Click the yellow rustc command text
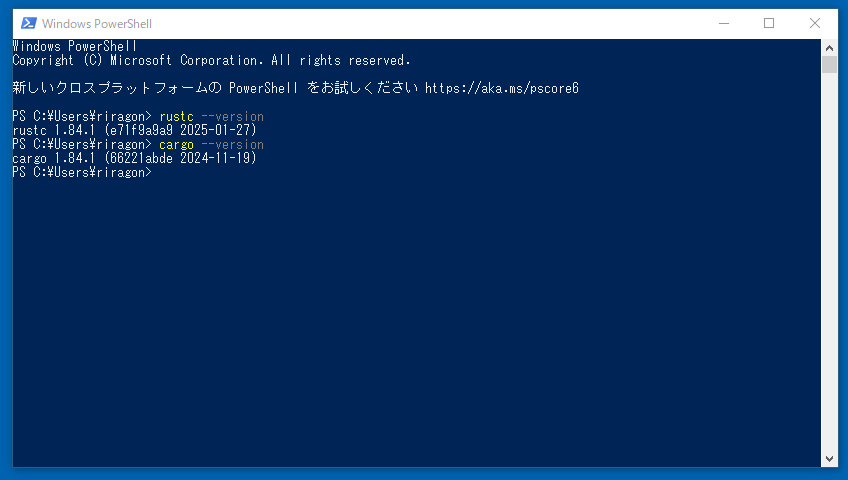This screenshot has height=480, width=848. (x=176, y=116)
